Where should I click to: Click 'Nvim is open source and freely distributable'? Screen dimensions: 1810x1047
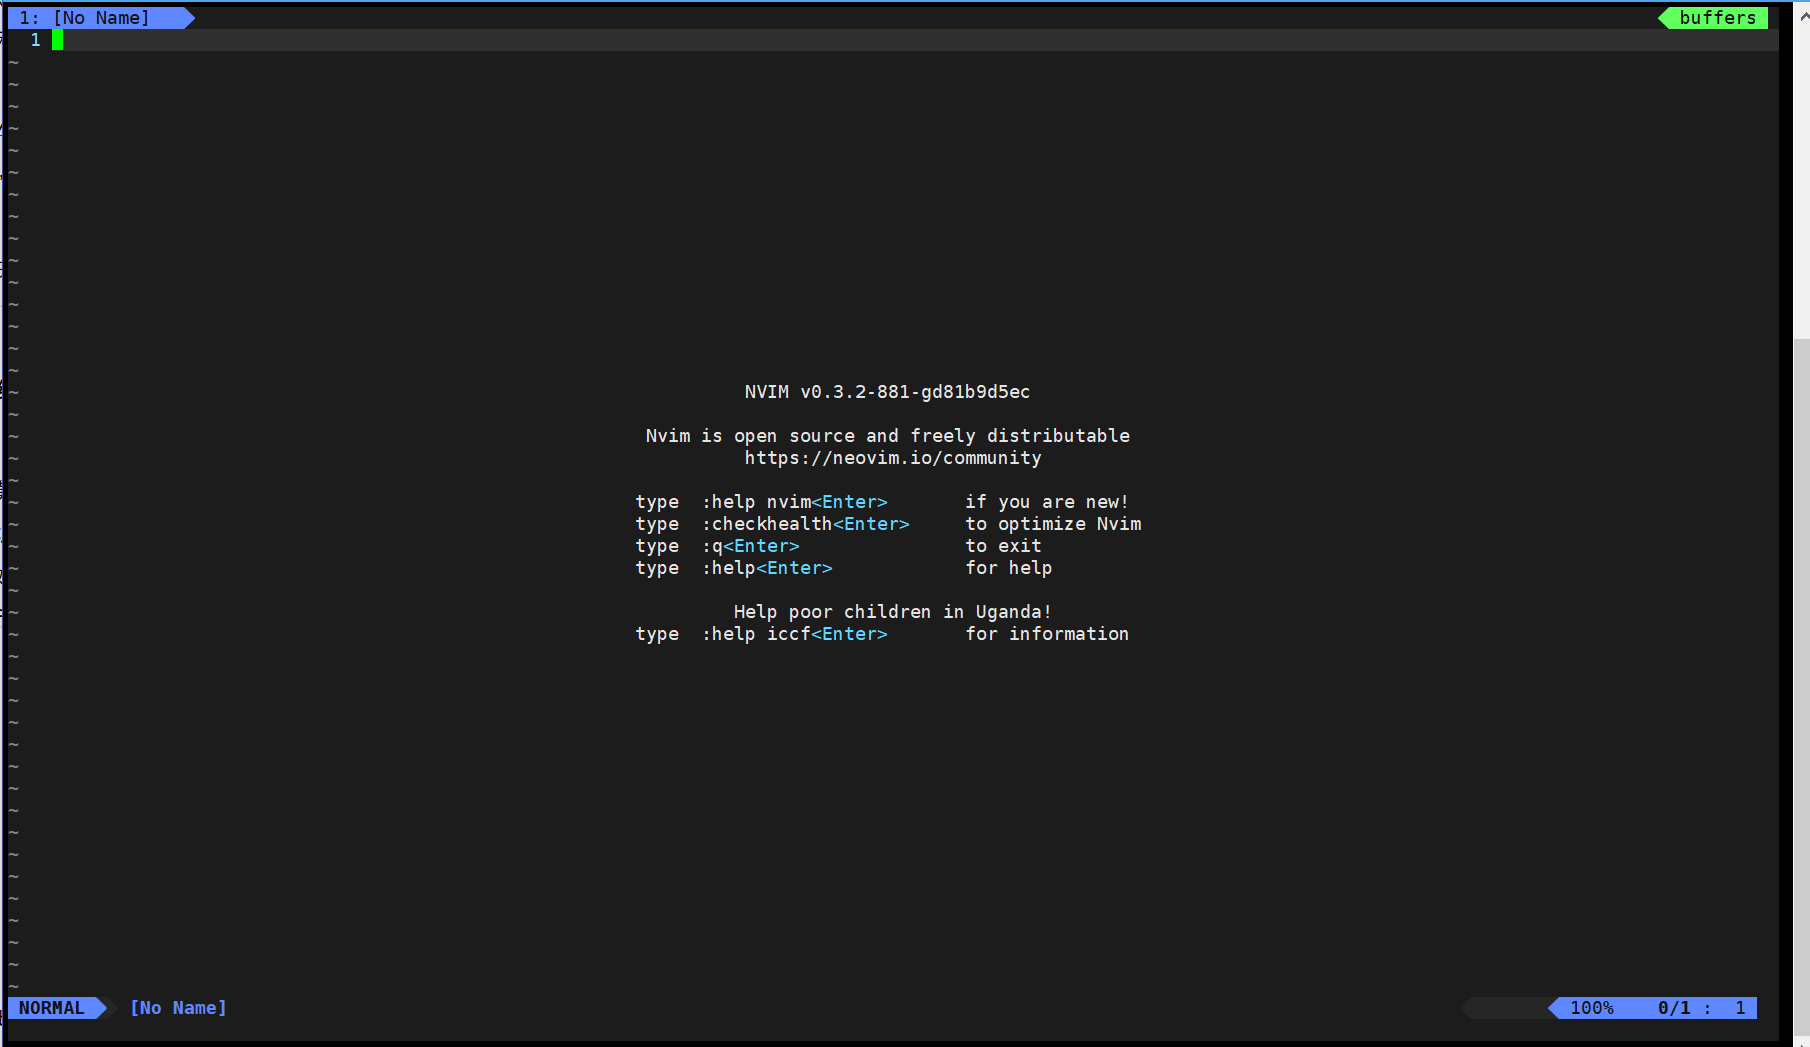(888, 436)
